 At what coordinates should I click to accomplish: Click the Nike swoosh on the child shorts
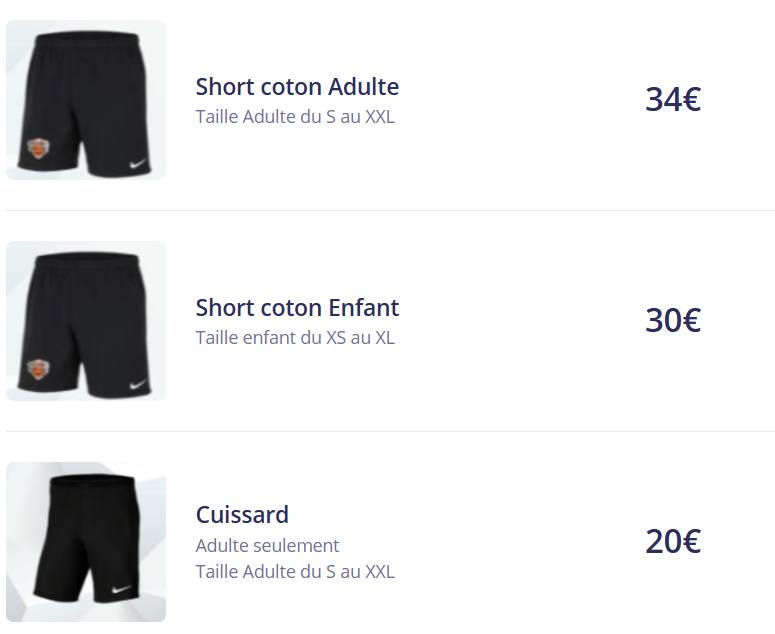tap(138, 384)
